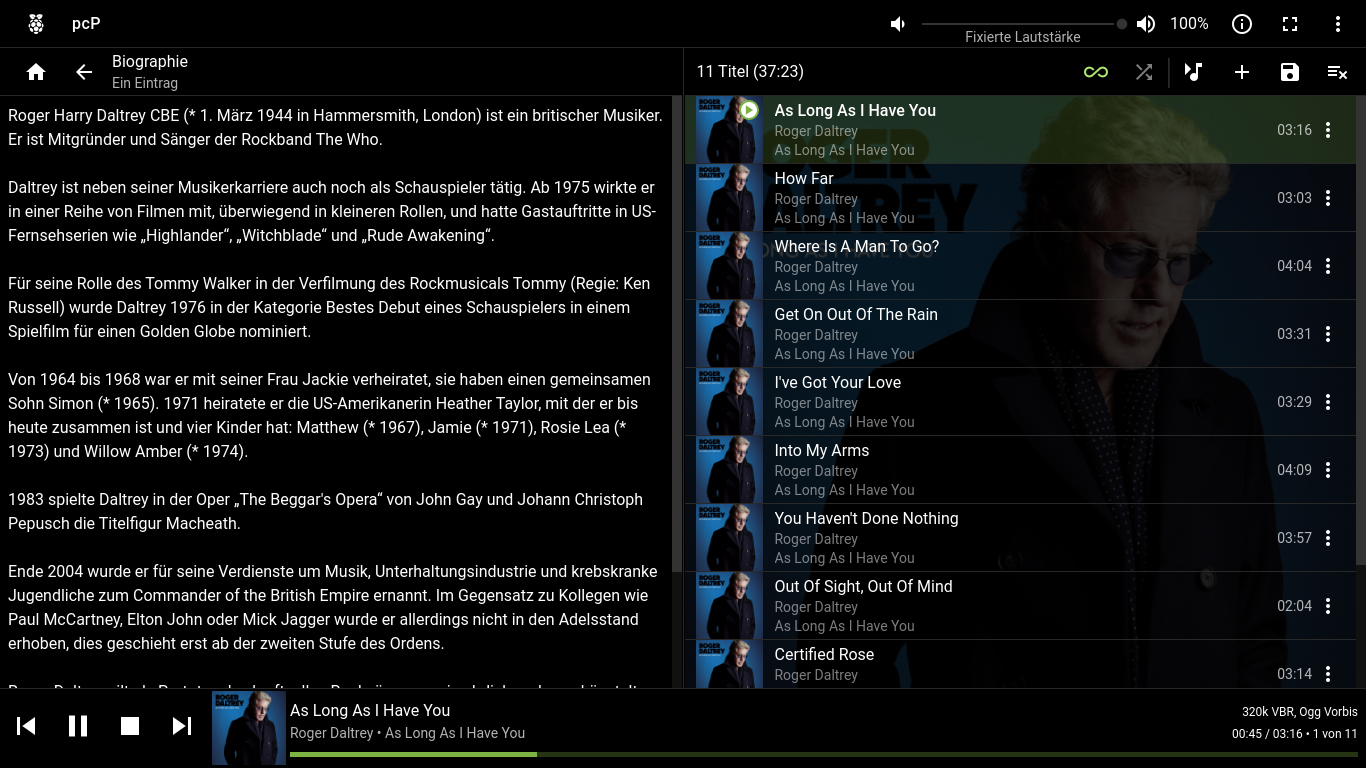1366x768 pixels.
Task: Toggle repeat queue mode
Action: (x=1096, y=72)
